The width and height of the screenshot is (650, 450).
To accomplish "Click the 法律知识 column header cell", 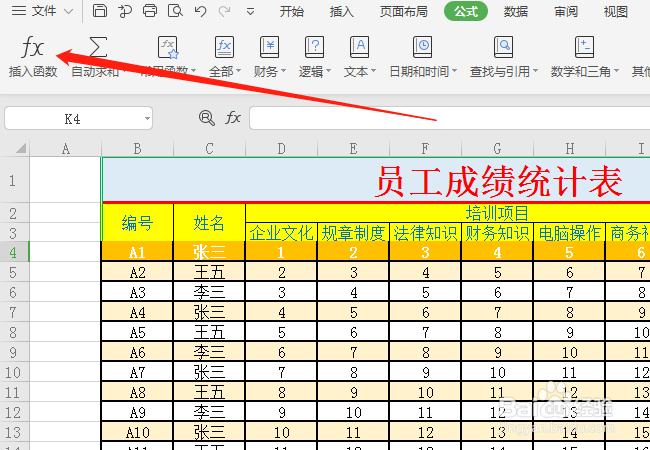I will pos(425,232).
